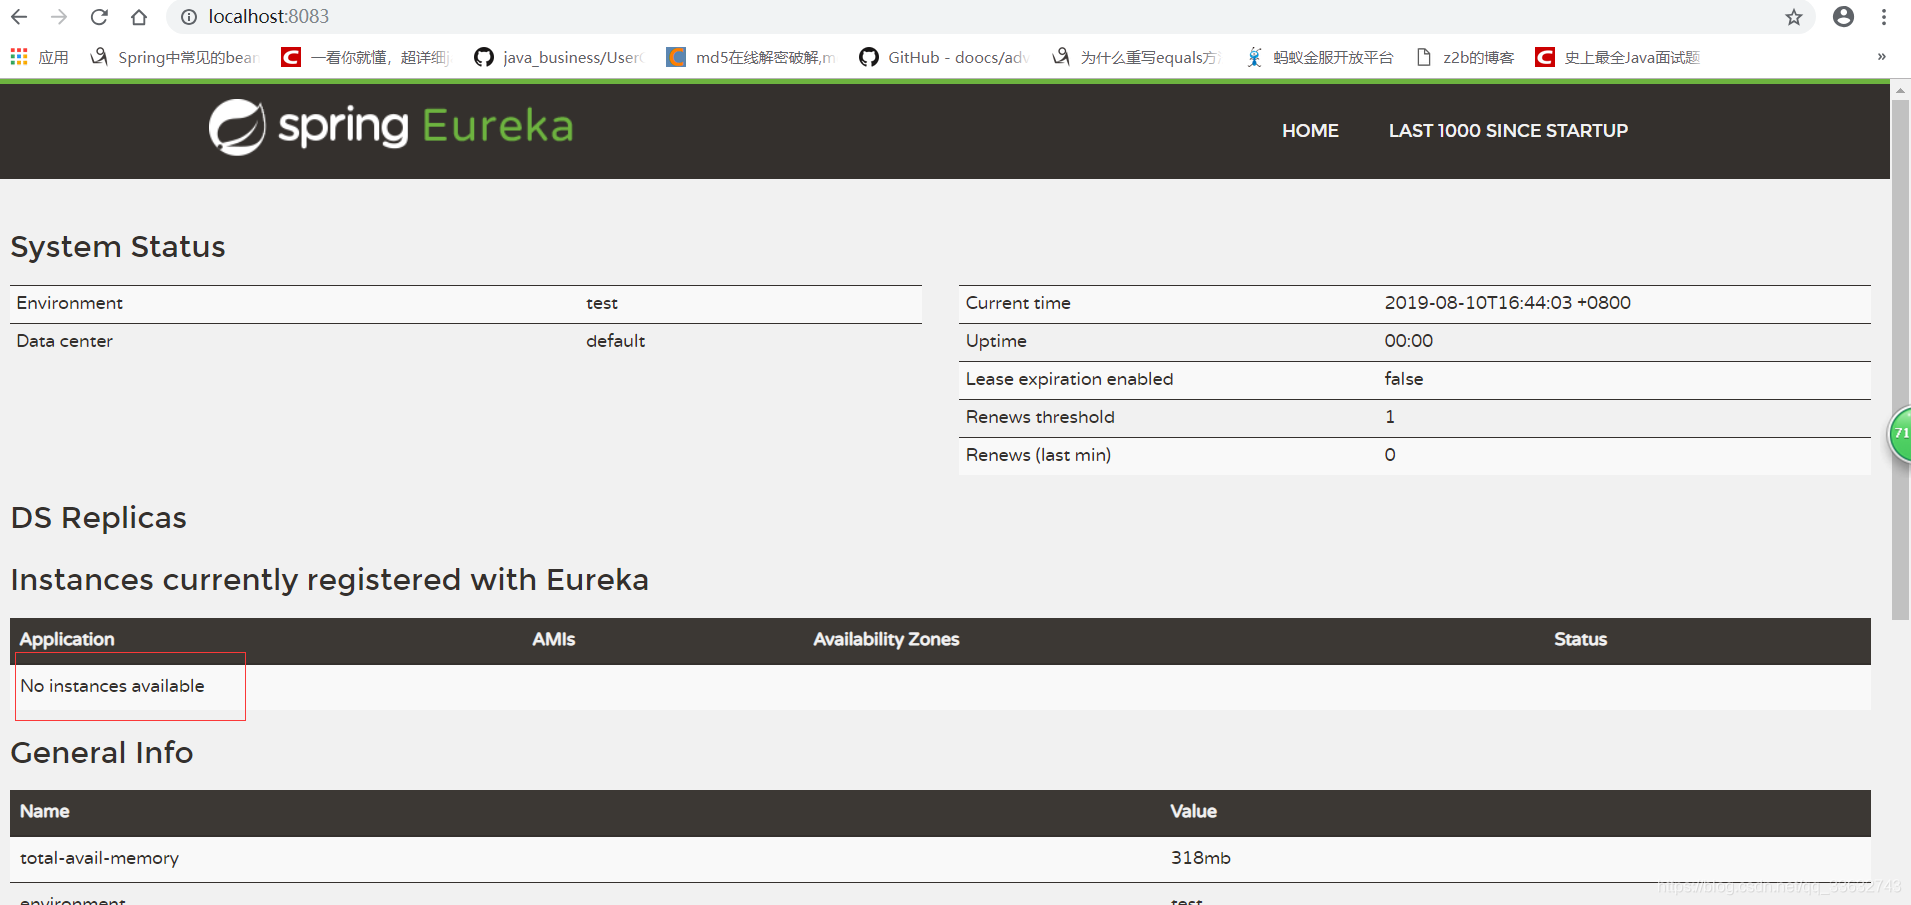Open the z2b的博客 bookmark
1911x905 pixels.
(1465, 58)
